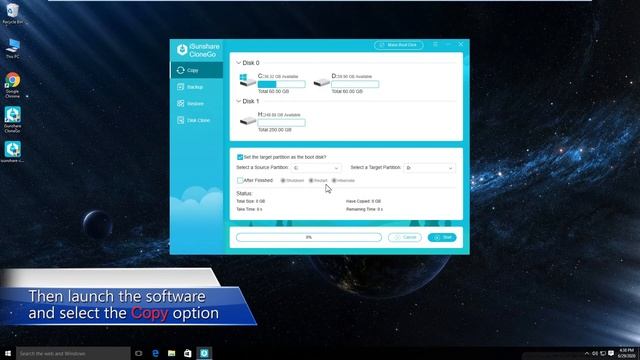The image size is (640, 360).
Task: Open iSunshare CloneGo desktop shortcut
Action: point(13,119)
